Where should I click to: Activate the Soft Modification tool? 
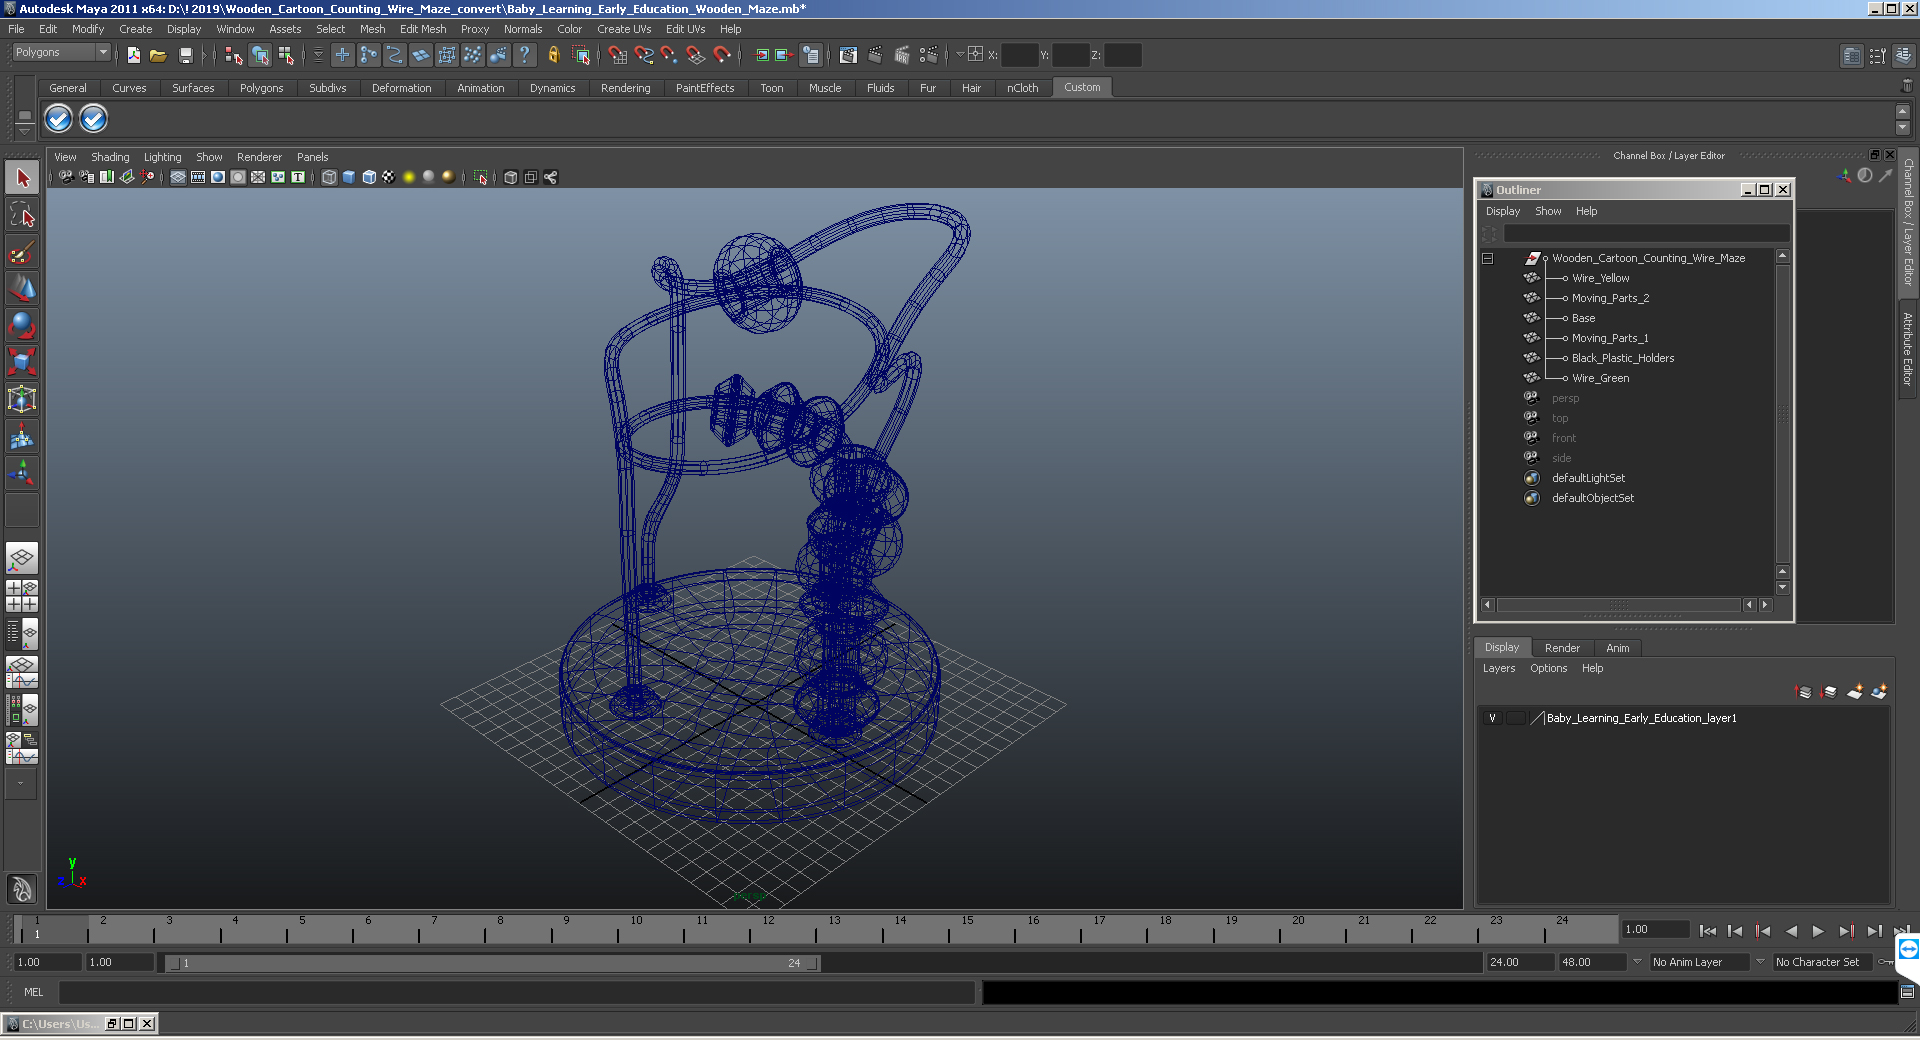[22, 436]
